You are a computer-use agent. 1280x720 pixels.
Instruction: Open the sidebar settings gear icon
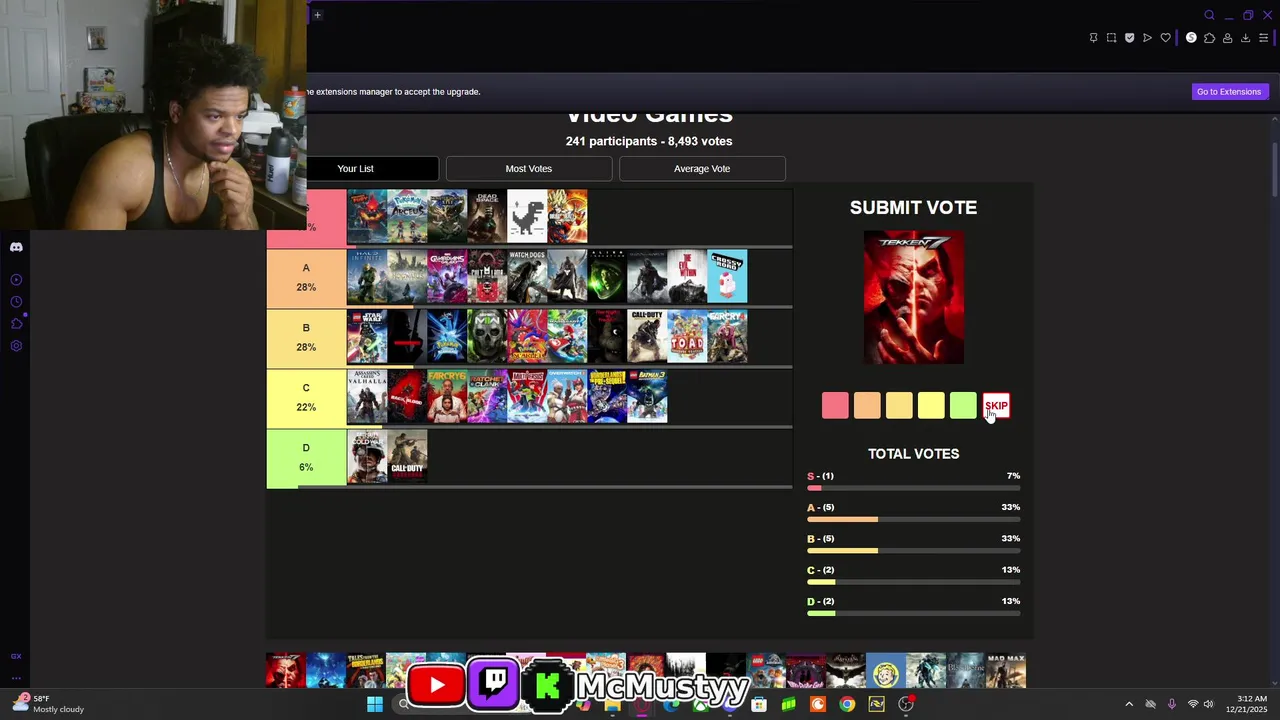16,346
